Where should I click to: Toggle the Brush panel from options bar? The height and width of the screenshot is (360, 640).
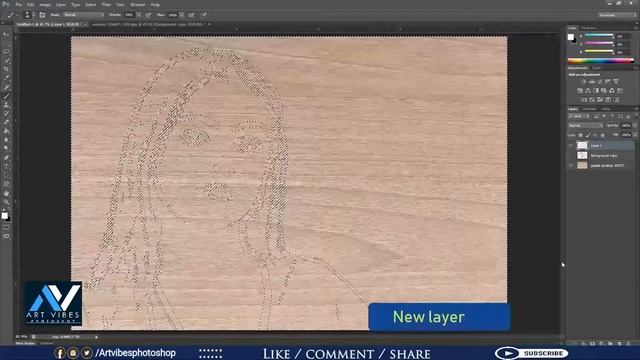point(42,15)
